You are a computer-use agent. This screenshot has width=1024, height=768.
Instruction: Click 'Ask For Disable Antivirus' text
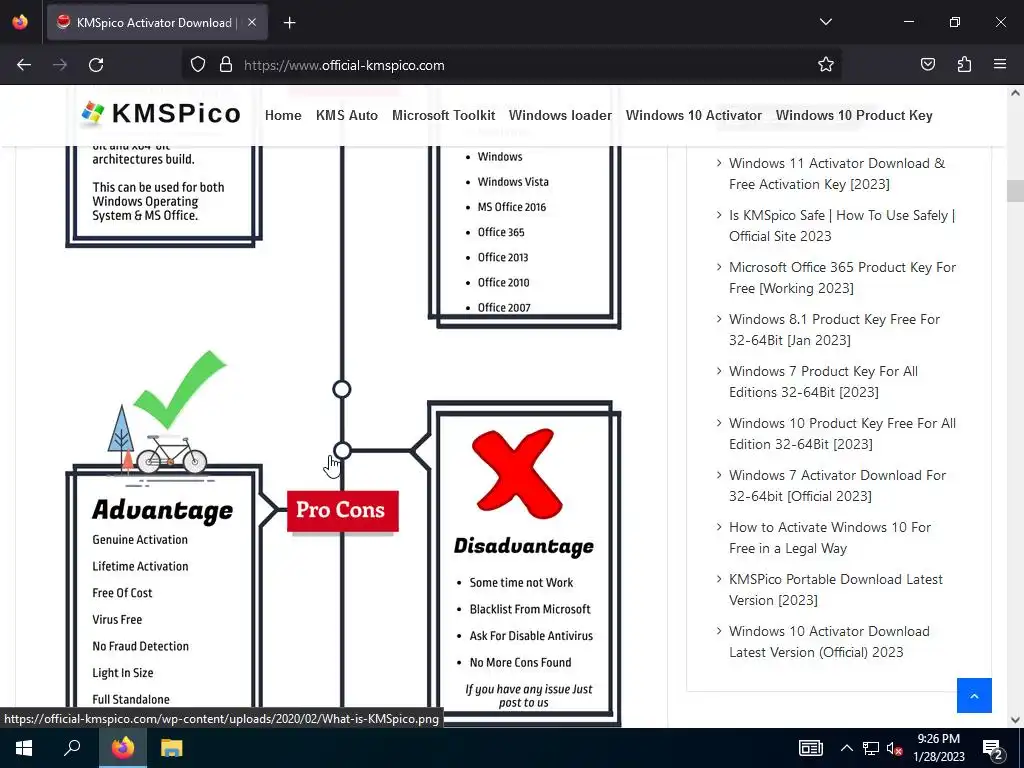[531, 636]
